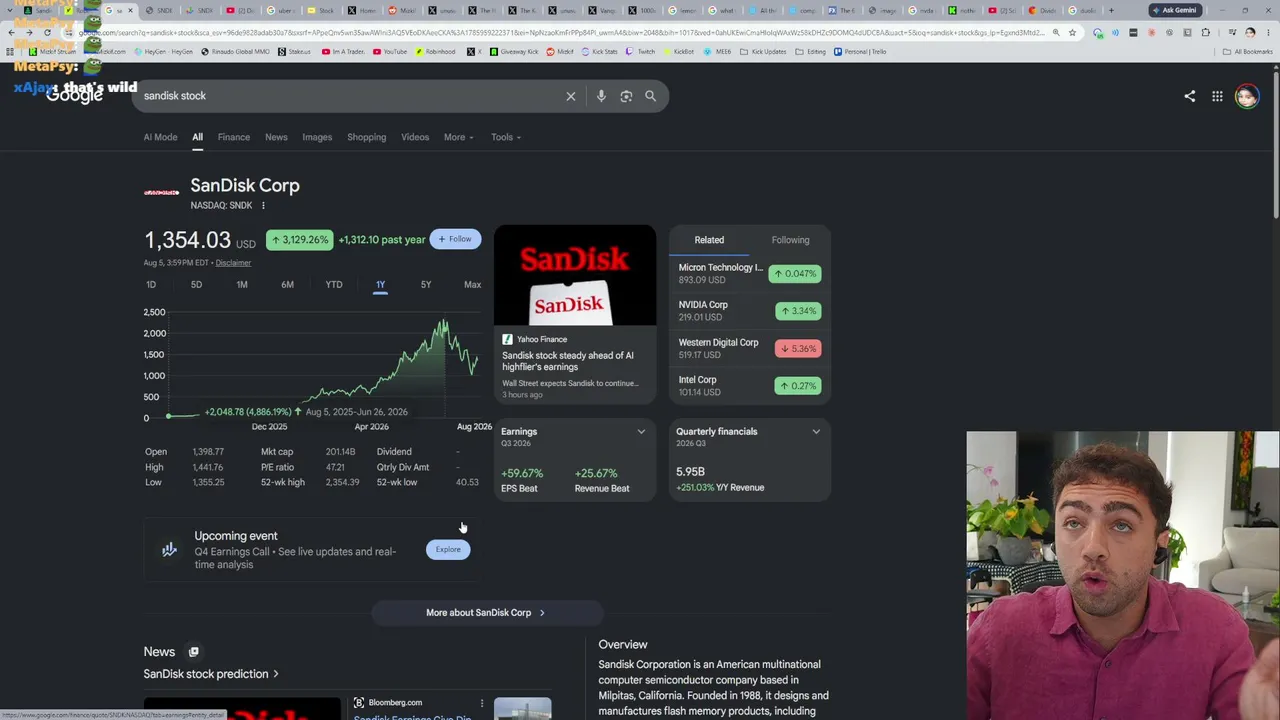Open the Robinhood bookmark

point(435,51)
